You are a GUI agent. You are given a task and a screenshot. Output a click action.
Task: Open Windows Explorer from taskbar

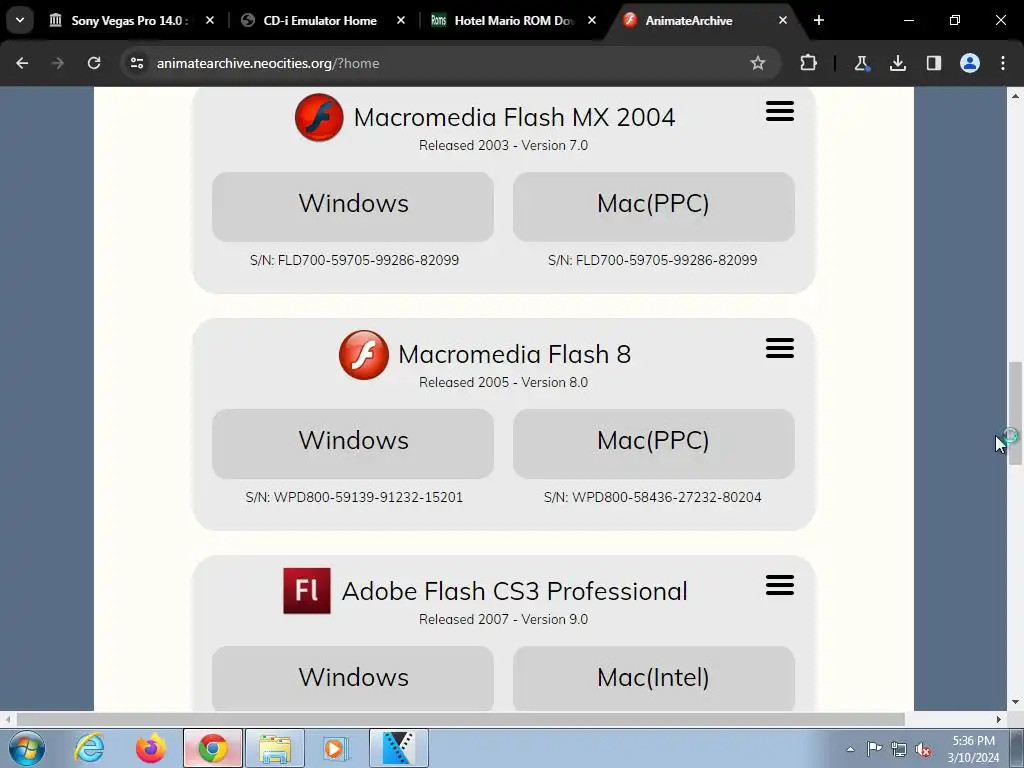(275, 748)
